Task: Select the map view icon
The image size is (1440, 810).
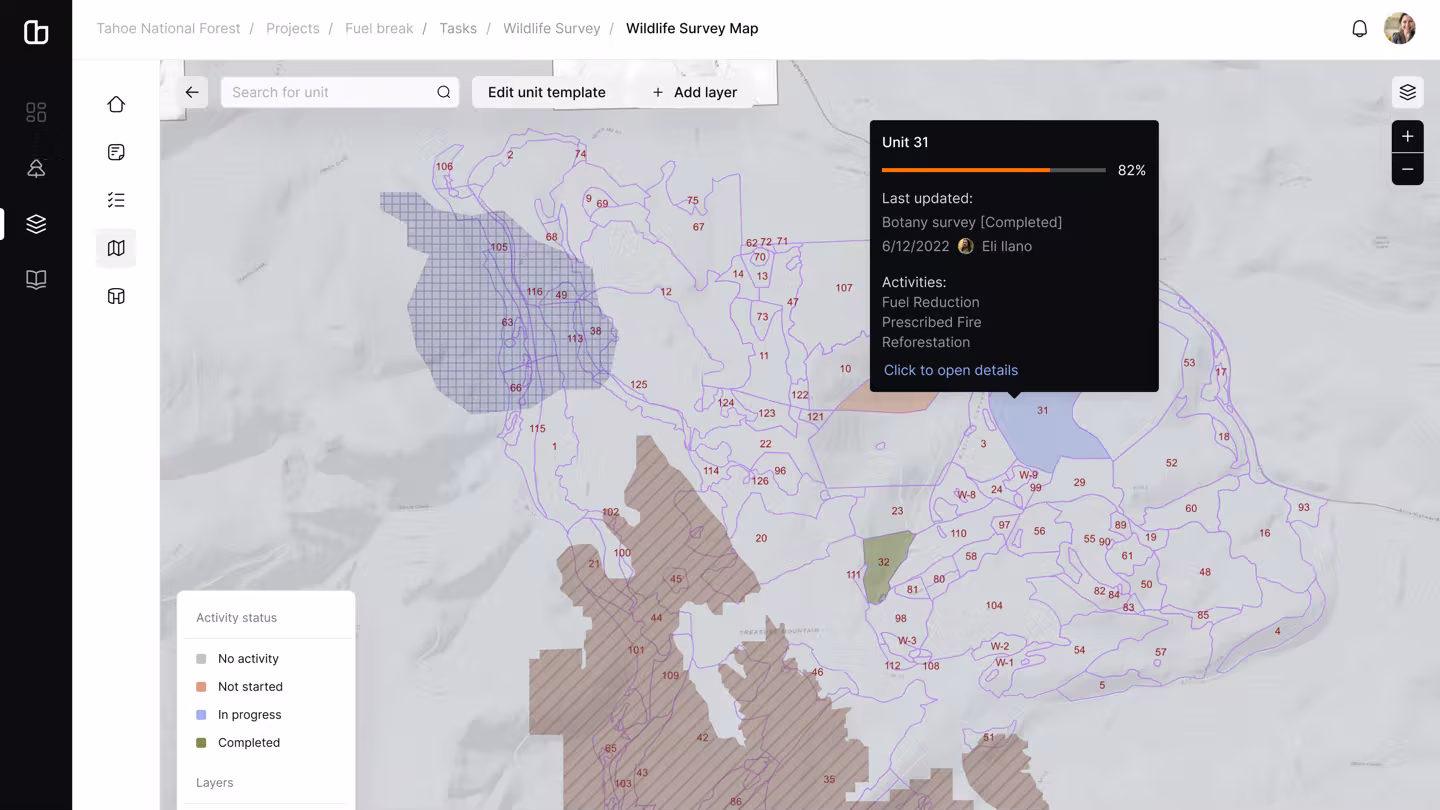Action: coord(116,248)
